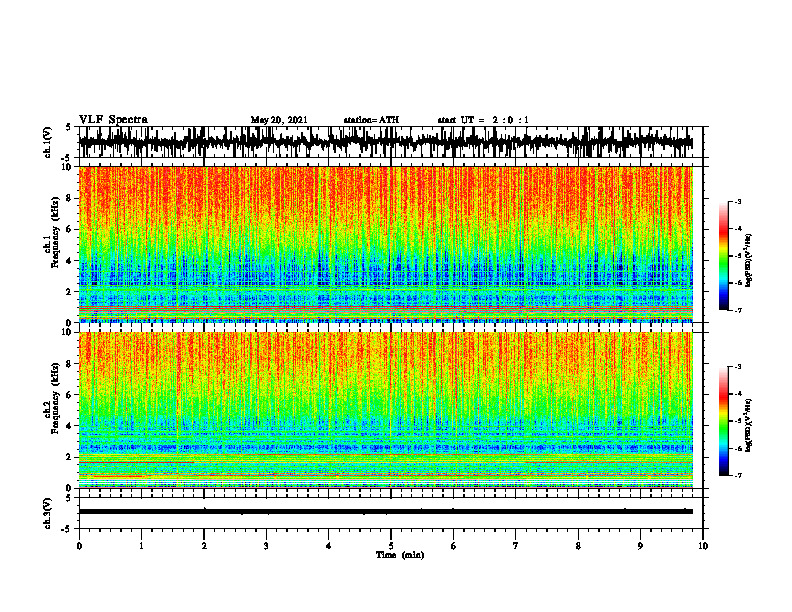Click the "VLF Spectra" plot title

pos(113,120)
